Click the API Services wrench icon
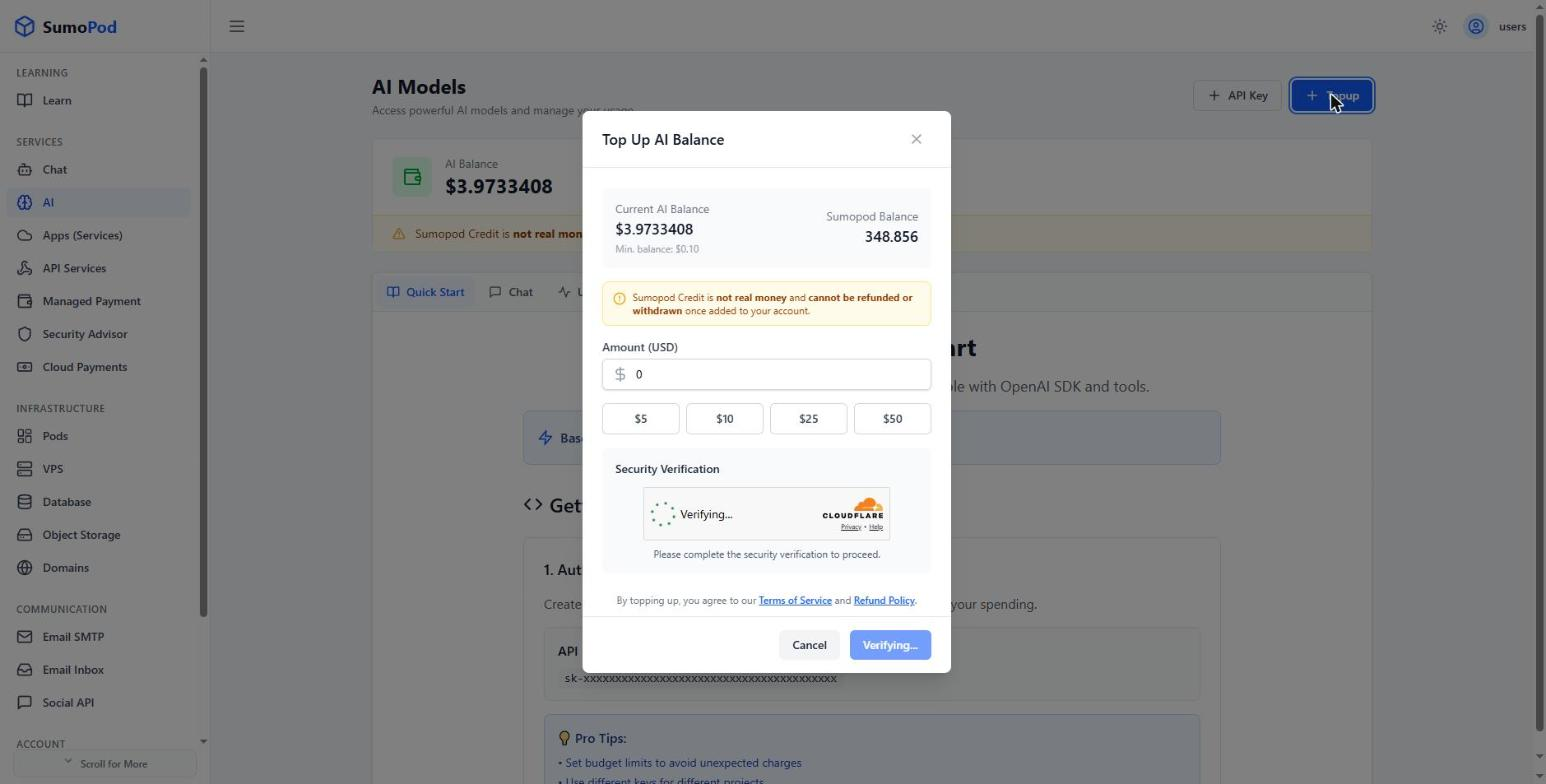This screenshot has height=784, width=1546. (x=25, y=269)
